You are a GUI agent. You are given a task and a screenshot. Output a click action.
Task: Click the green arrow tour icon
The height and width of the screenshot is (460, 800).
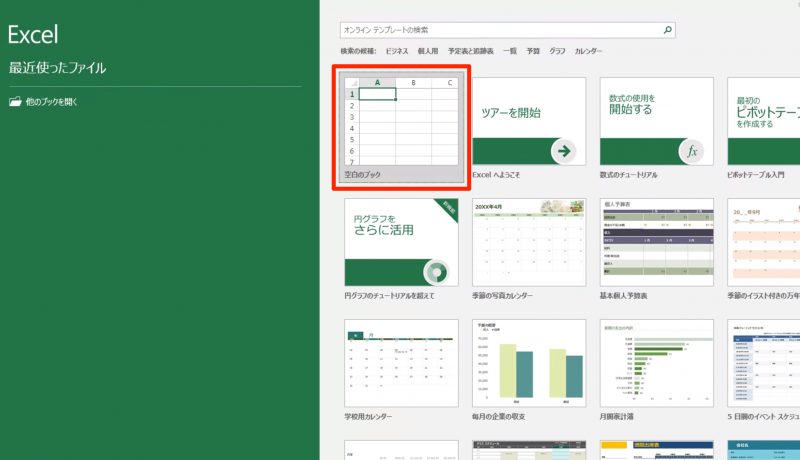point(564,151)
